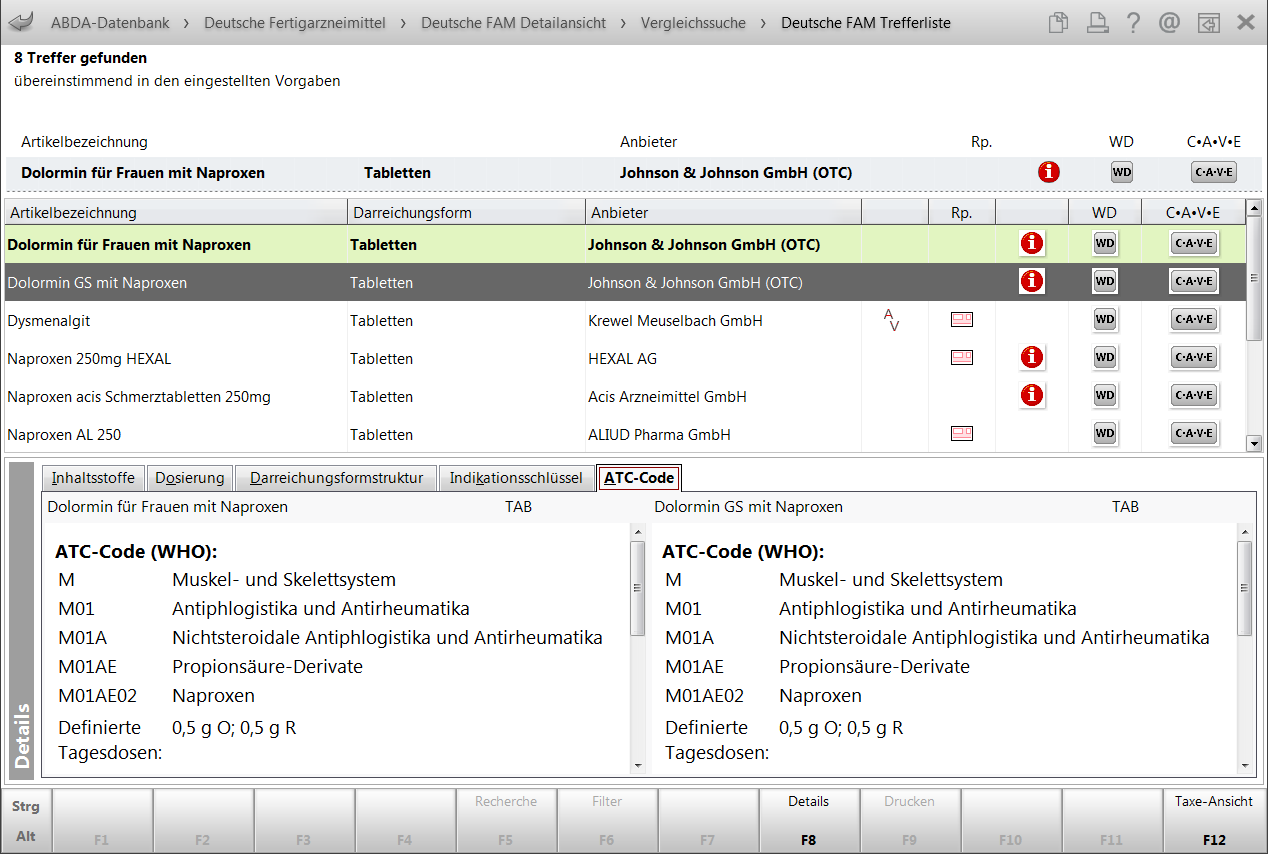The height and width of the screenshot is (854, 1268).
Task: Click the Darreichungsform column header
Action: click(467, 212)
